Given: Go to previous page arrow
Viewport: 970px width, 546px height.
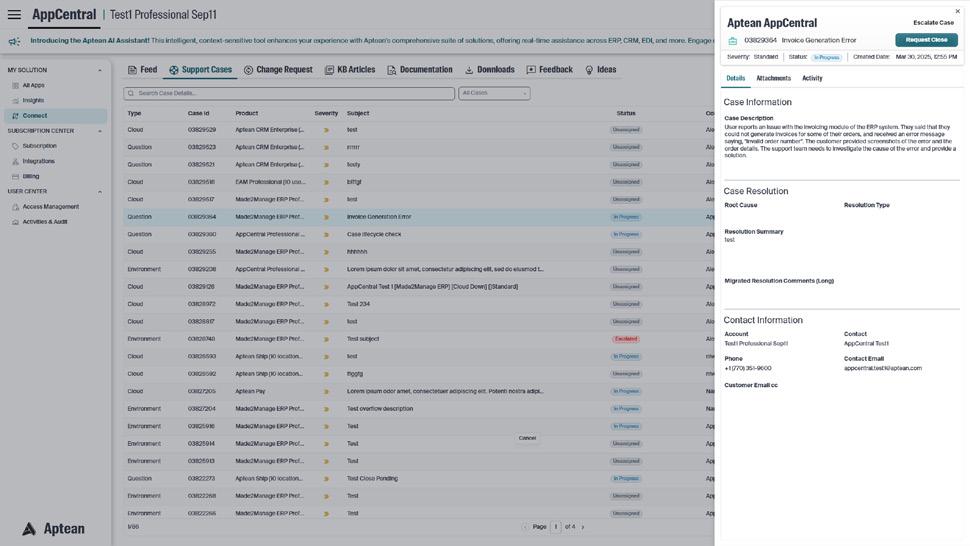Looking at the screenshot, I should (525, 527).
